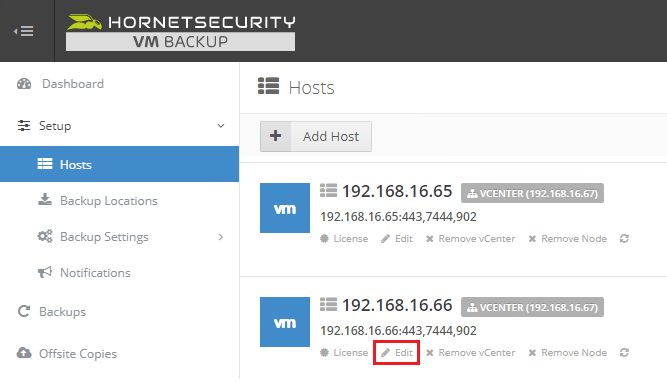Remove vCenter from host 192.168.16.65

click(470, 239)
